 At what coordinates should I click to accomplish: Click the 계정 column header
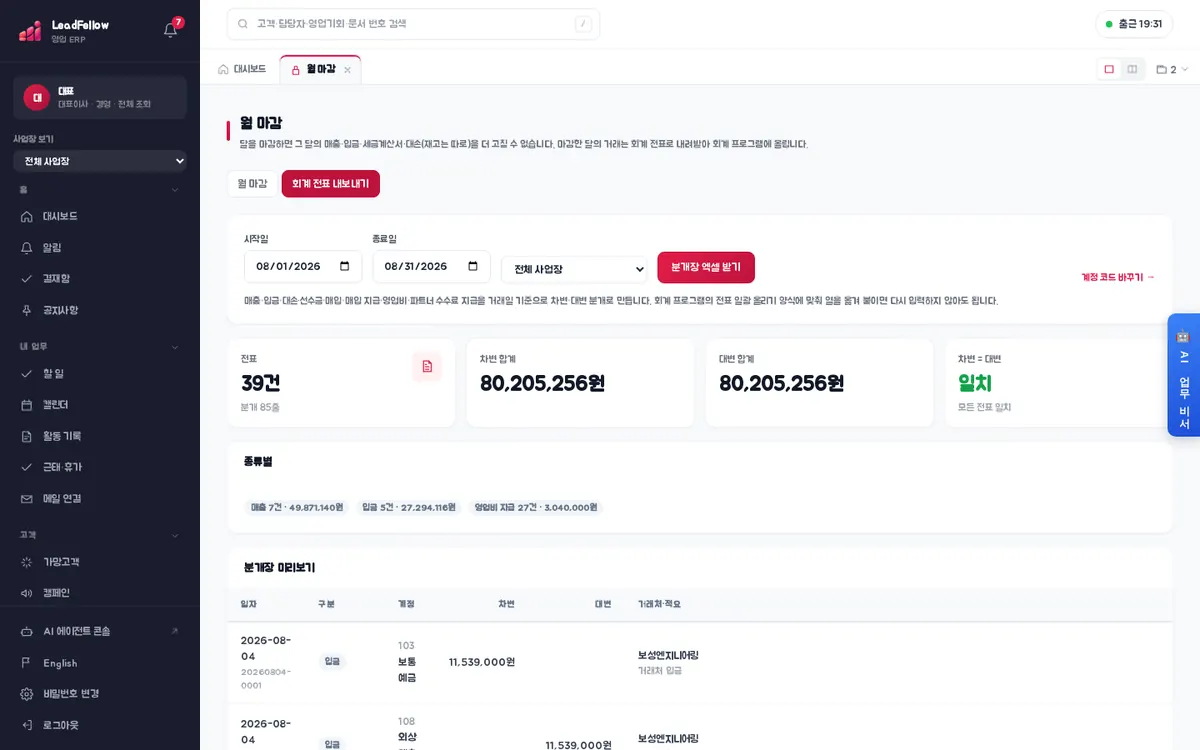(x=406, y=604)
